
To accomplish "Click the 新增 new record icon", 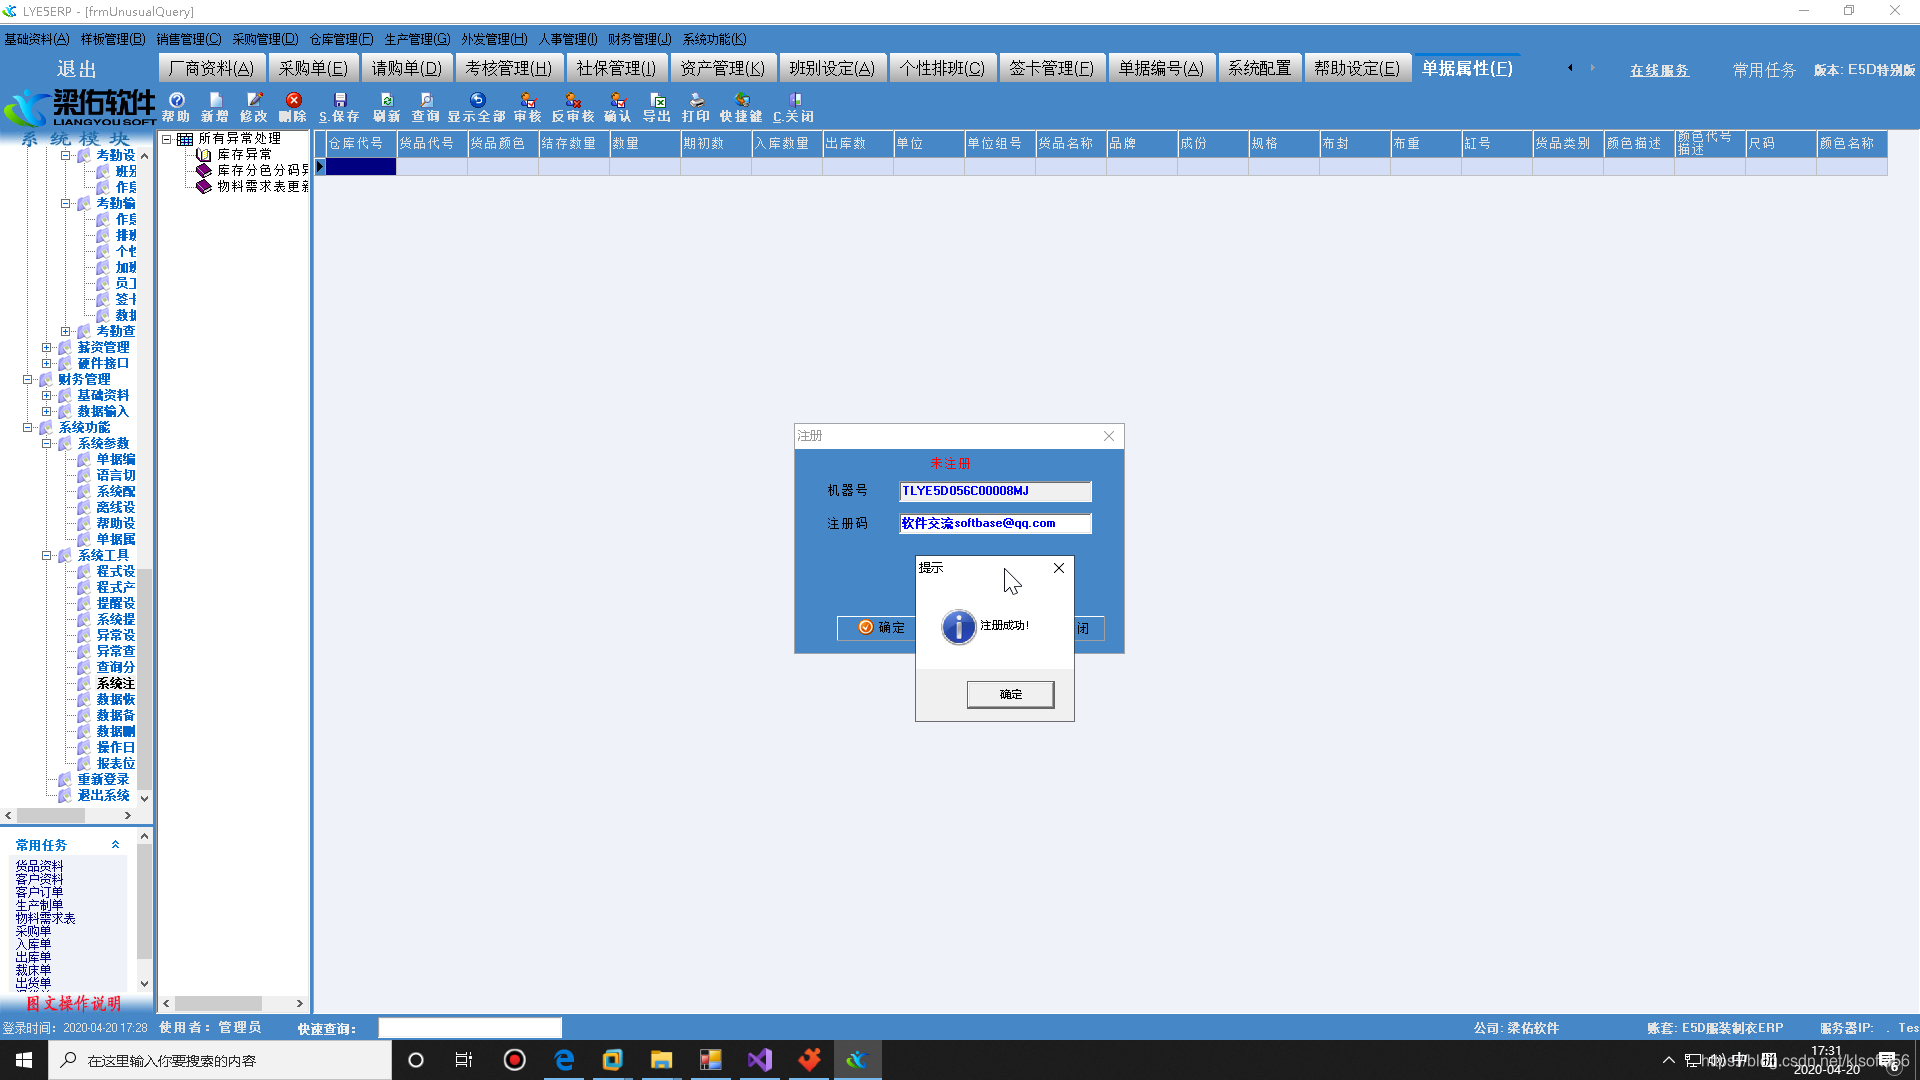I will 215,106.
